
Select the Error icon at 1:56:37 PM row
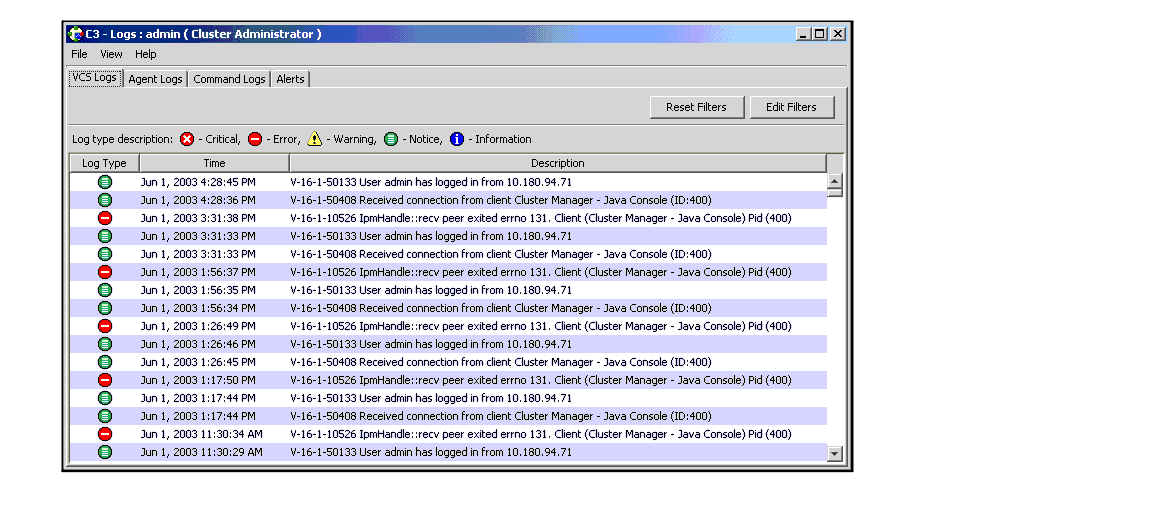pos(105,272)
